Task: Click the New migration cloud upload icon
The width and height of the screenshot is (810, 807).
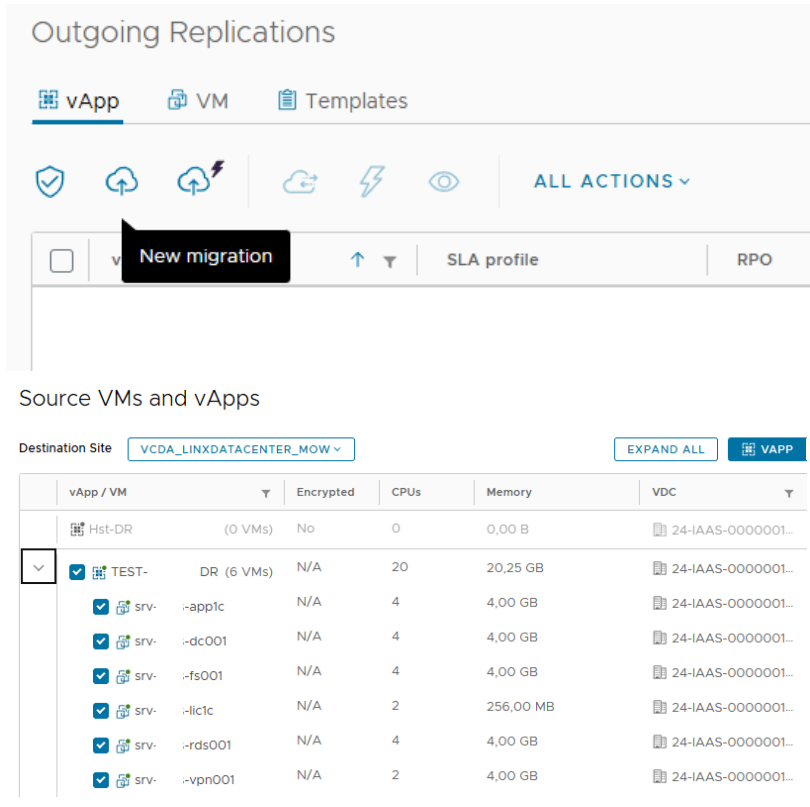Action: coord(121,182)
